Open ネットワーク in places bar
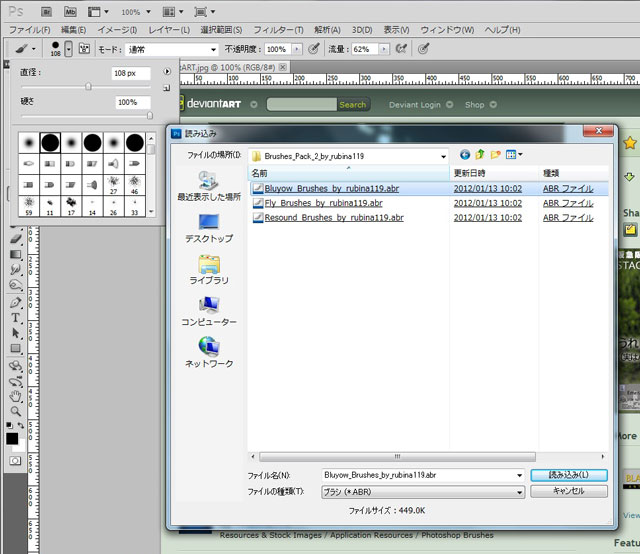The image size is (640, 554). pyautogui.click(x=209, y=353)
